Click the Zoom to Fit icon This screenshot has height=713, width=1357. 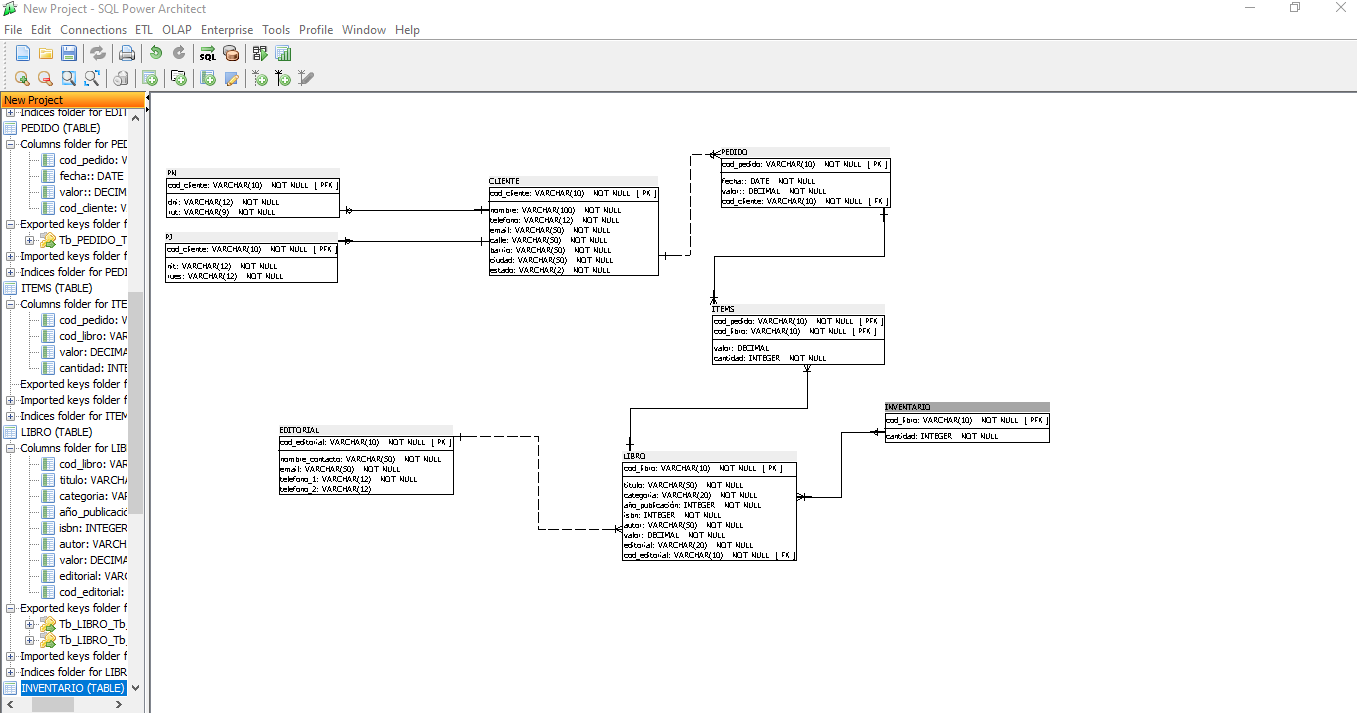(91, 78)
